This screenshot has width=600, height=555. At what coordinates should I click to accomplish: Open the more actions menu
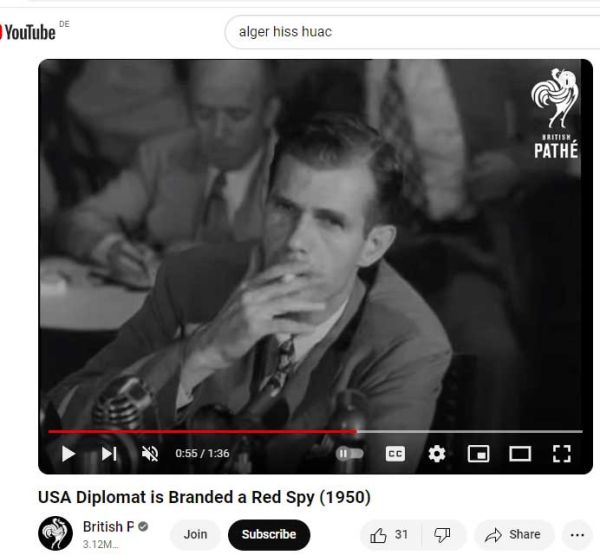577,535
